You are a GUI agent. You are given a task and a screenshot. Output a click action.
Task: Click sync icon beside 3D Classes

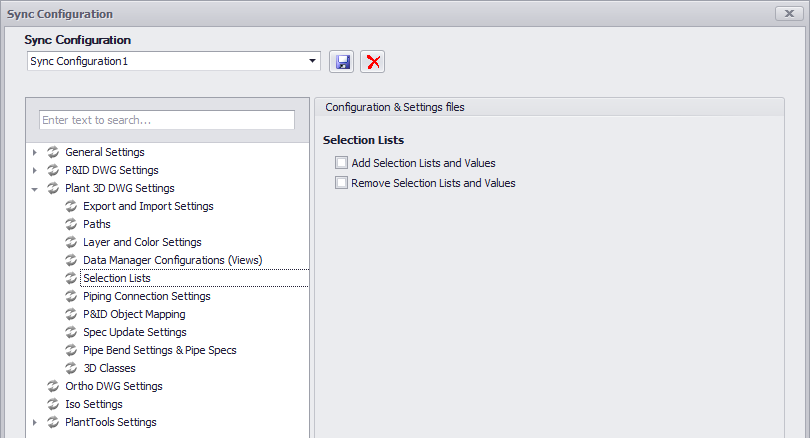point(71,368)
